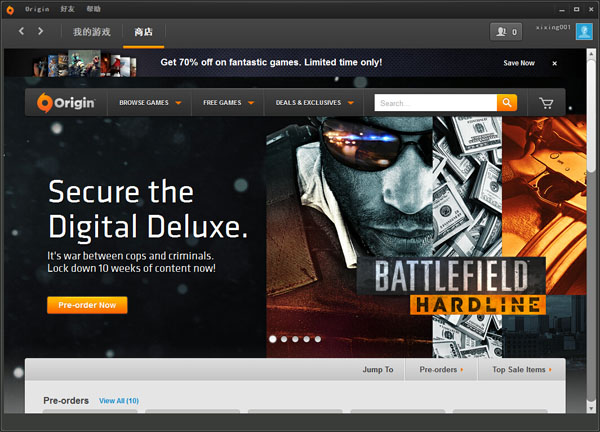Image resolution: width=600 pixels, height=432 pixels.
Task: Open the 帮助 menu
Action: coord(93,9)
